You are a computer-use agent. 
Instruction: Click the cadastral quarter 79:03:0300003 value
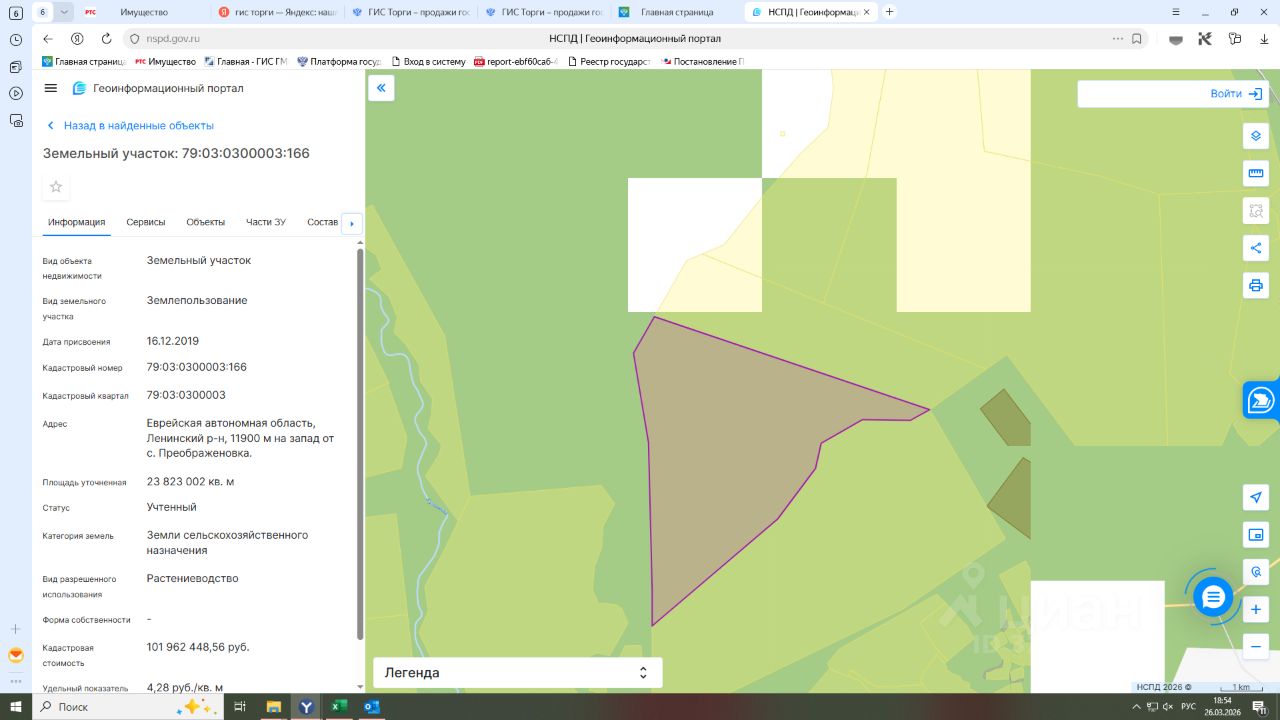tap(186, 395)
